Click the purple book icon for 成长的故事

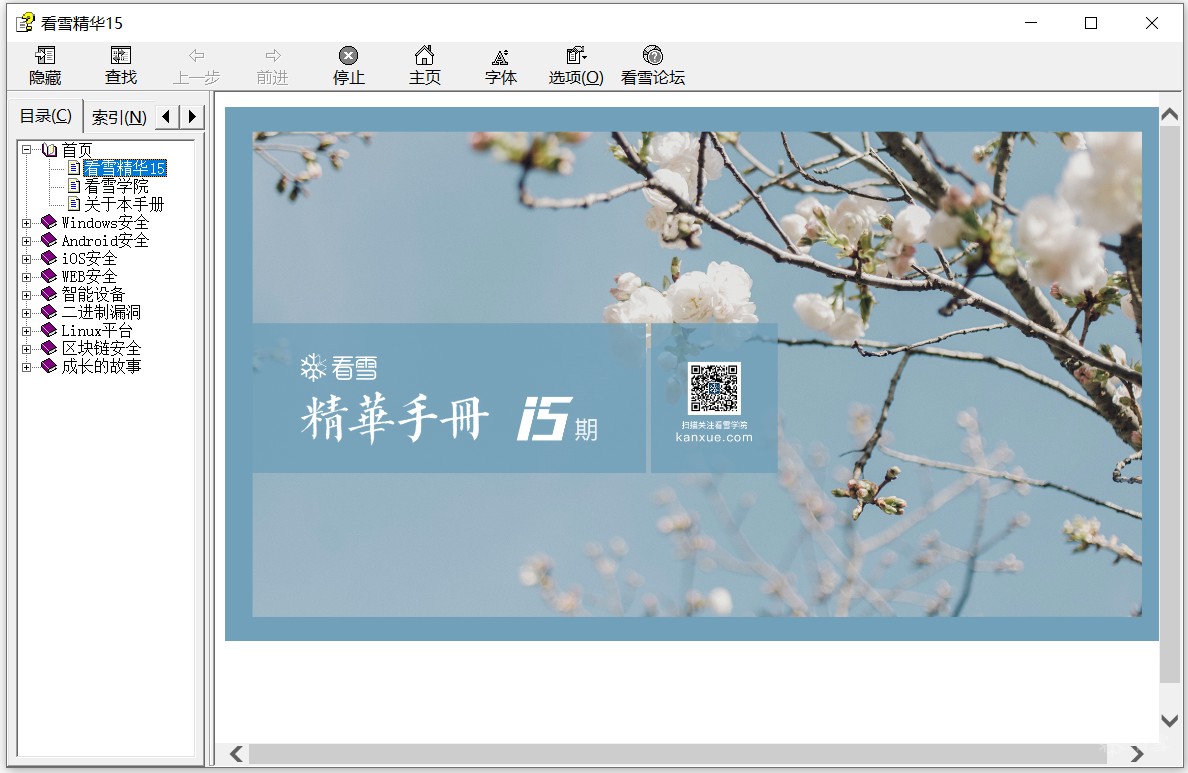click(x=49, y=366)
